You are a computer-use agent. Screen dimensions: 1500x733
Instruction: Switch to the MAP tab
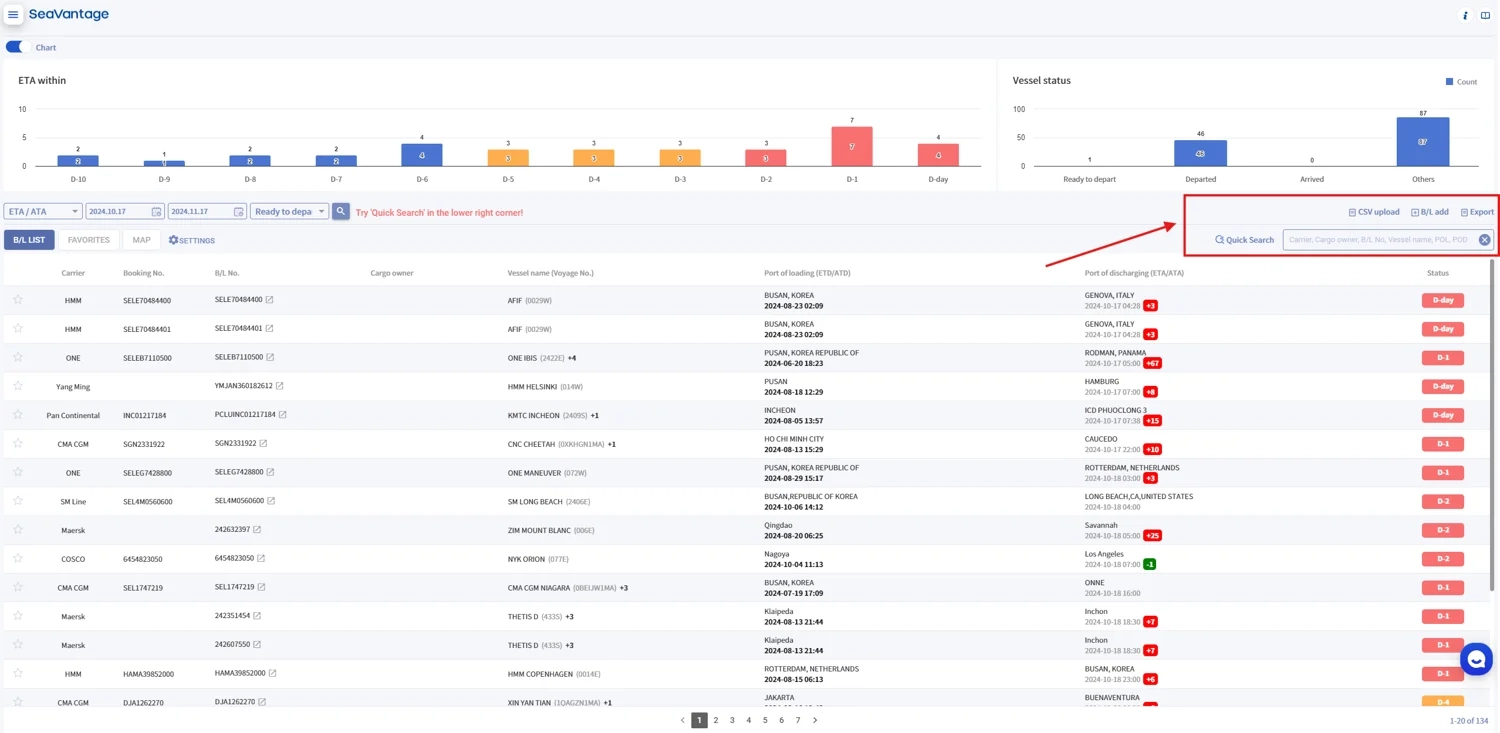141,240
